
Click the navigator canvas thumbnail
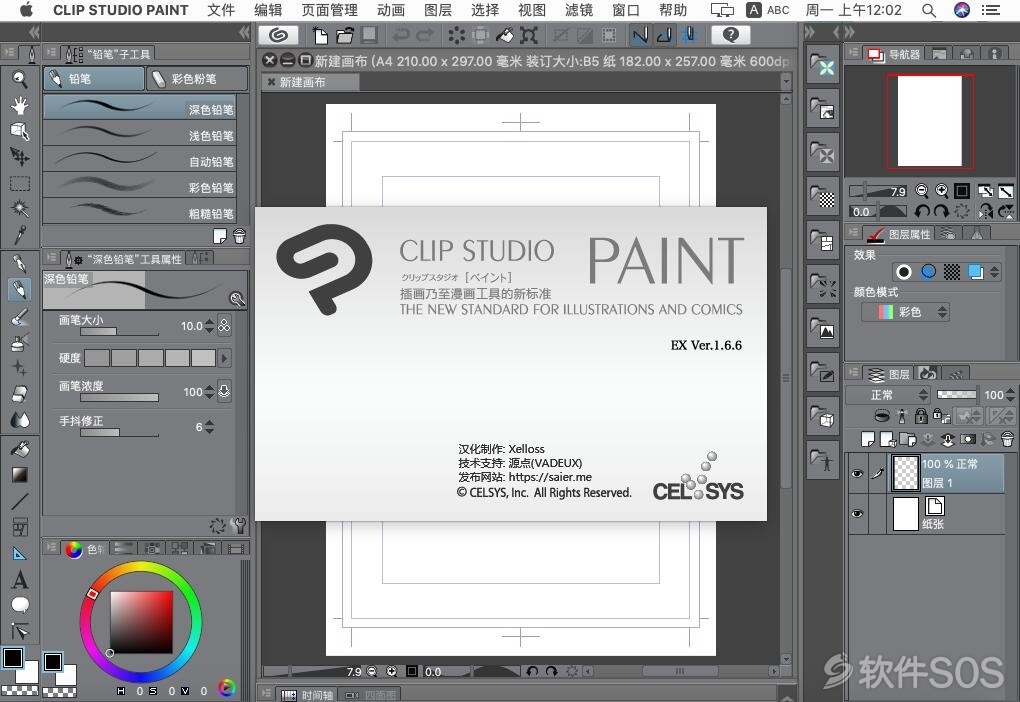pyautogui.click(x=930, y=121)
